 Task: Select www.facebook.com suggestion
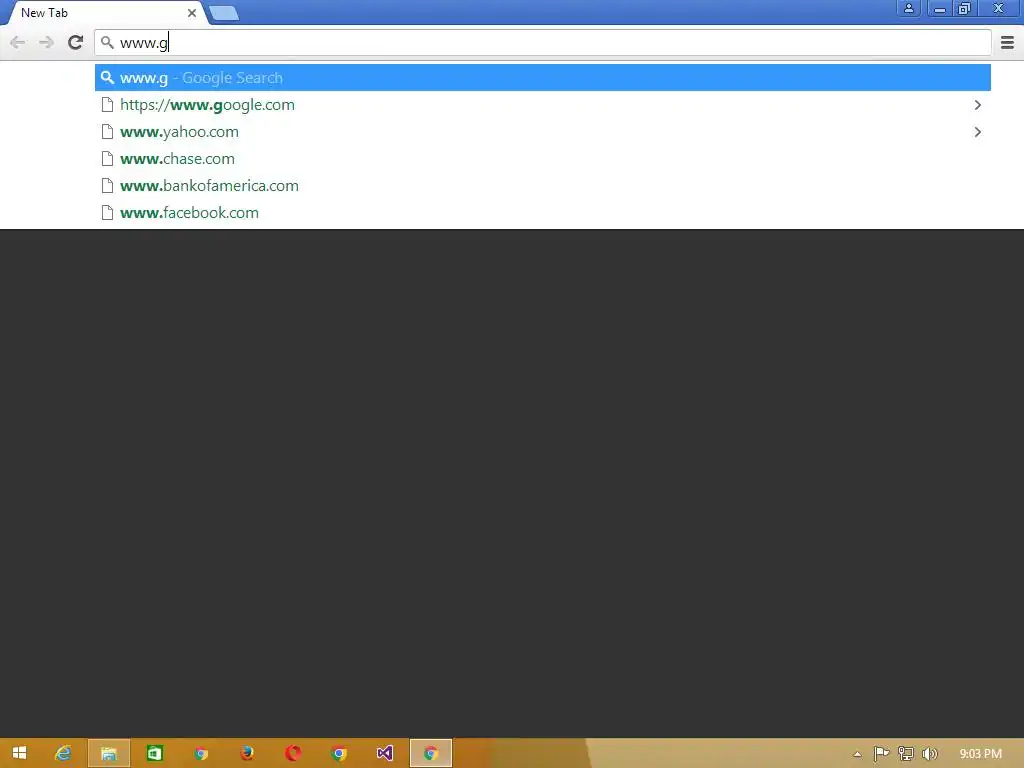point(543,213)
